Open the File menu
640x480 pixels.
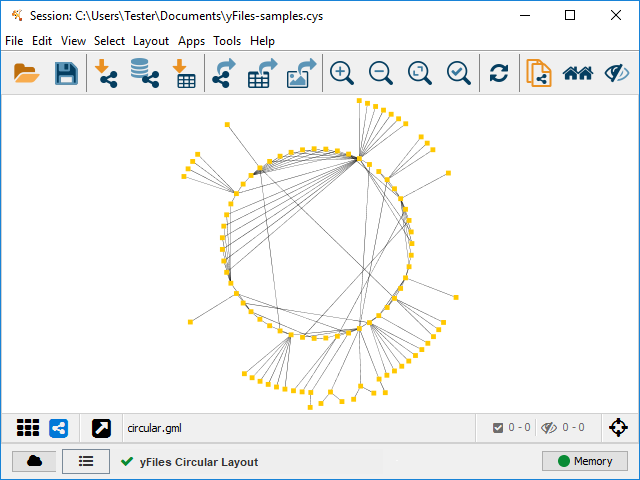click(14, 41)
